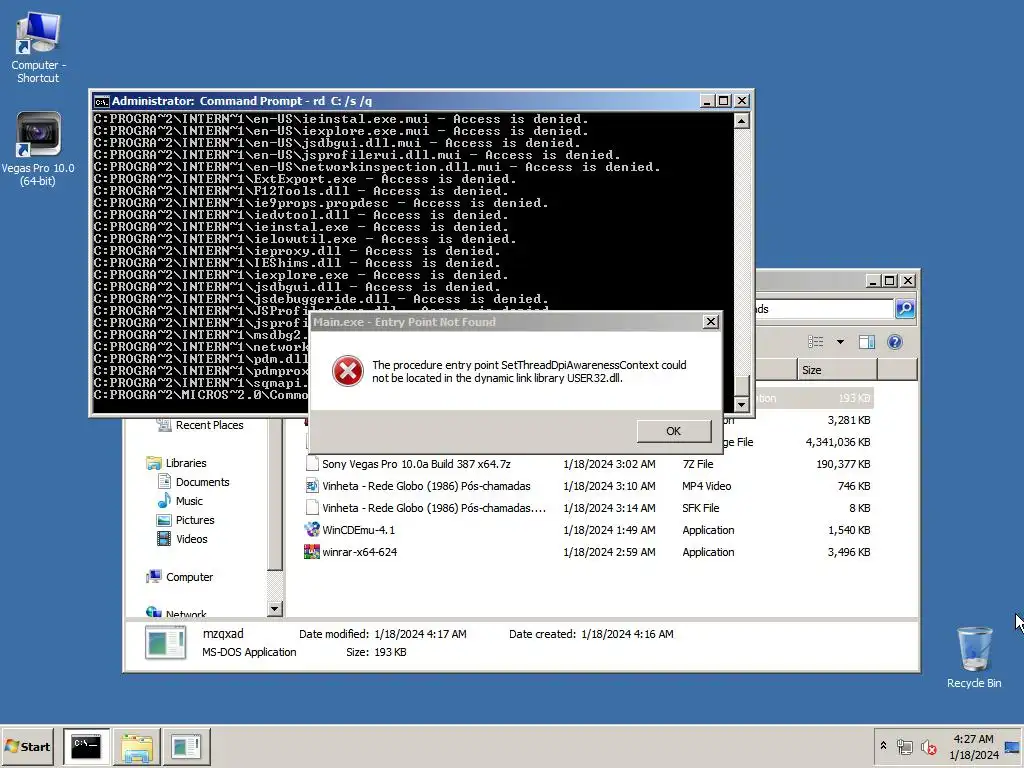The height and width of the screenshot is (768, 1024).
Task: Click Command Prompt scroll down arrow
Action: pyautogui.click(x=741, y=404)
